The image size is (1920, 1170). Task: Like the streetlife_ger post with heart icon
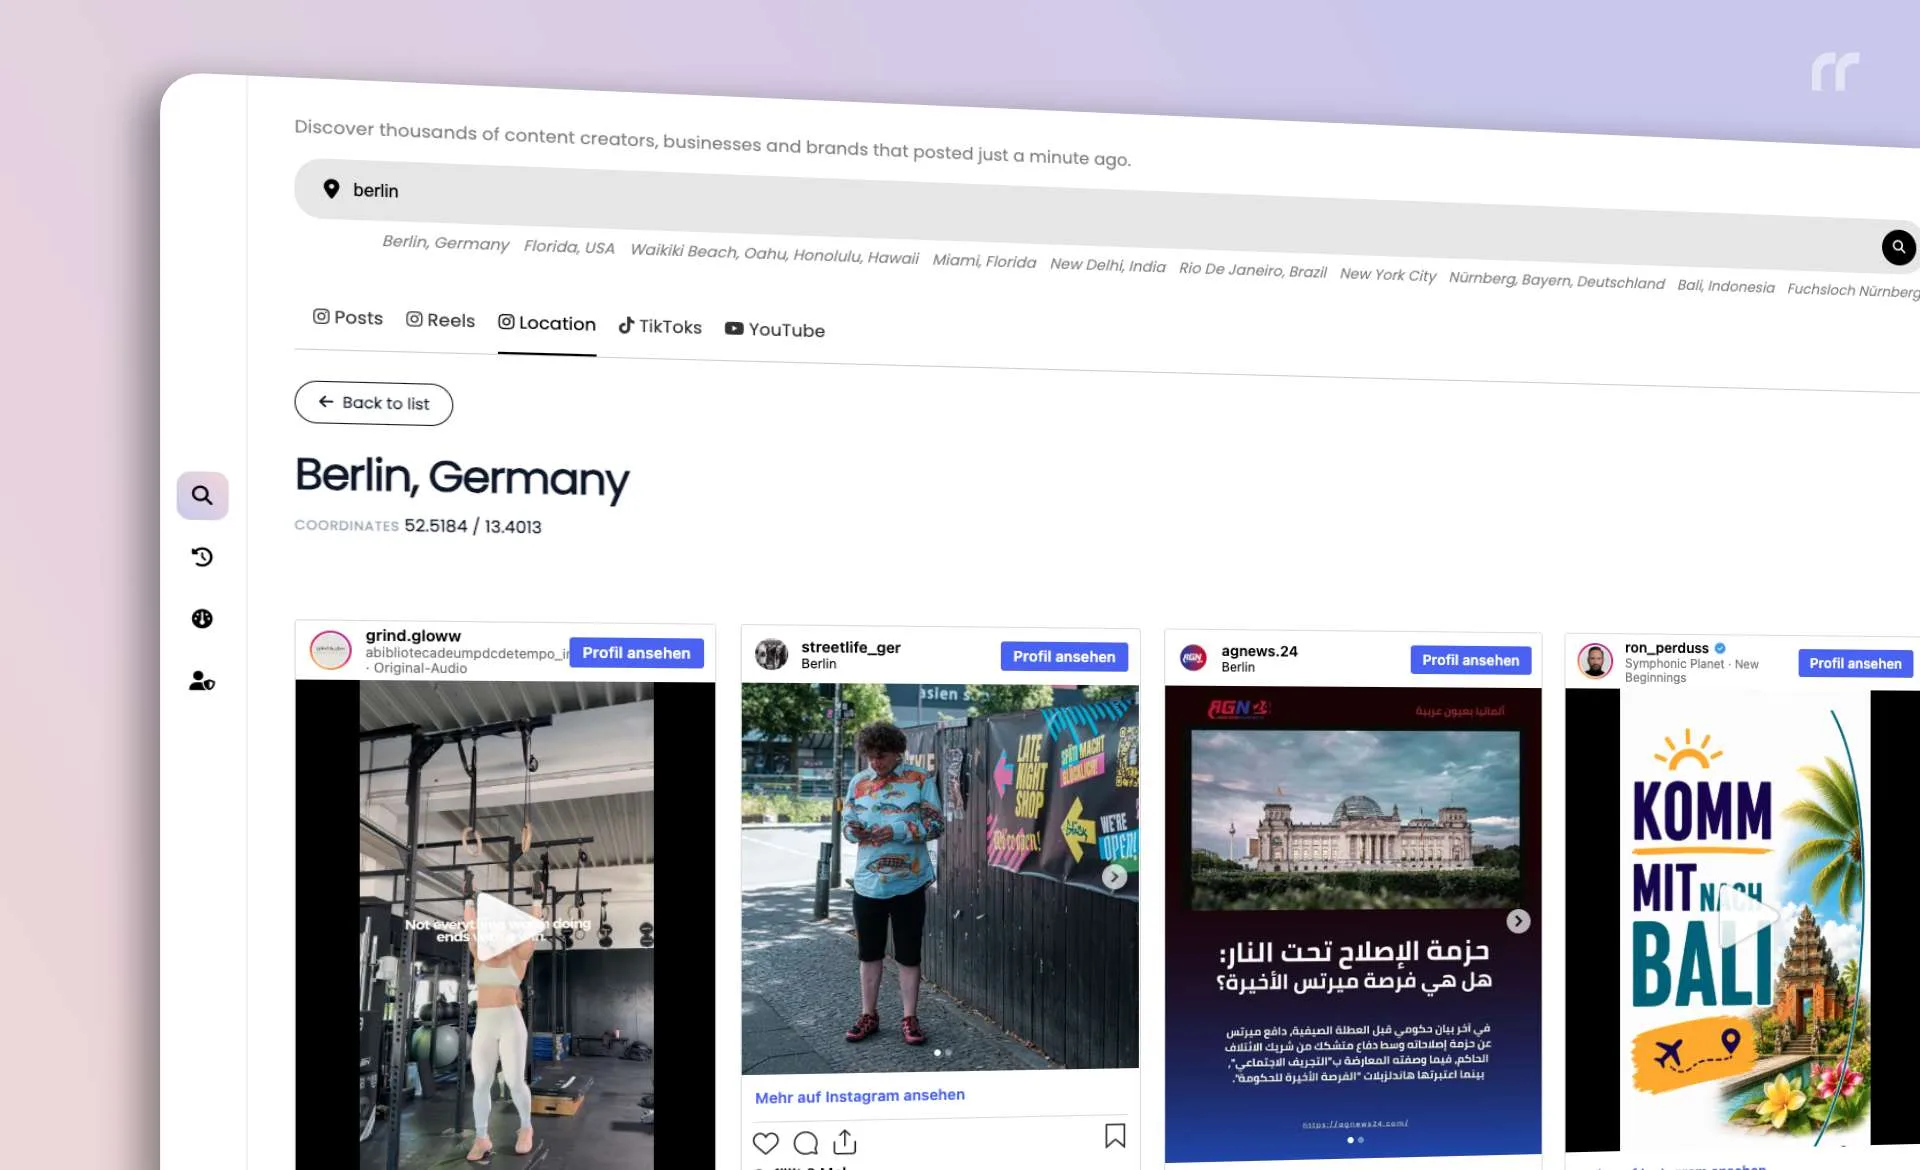click(x=765, y=1143)
